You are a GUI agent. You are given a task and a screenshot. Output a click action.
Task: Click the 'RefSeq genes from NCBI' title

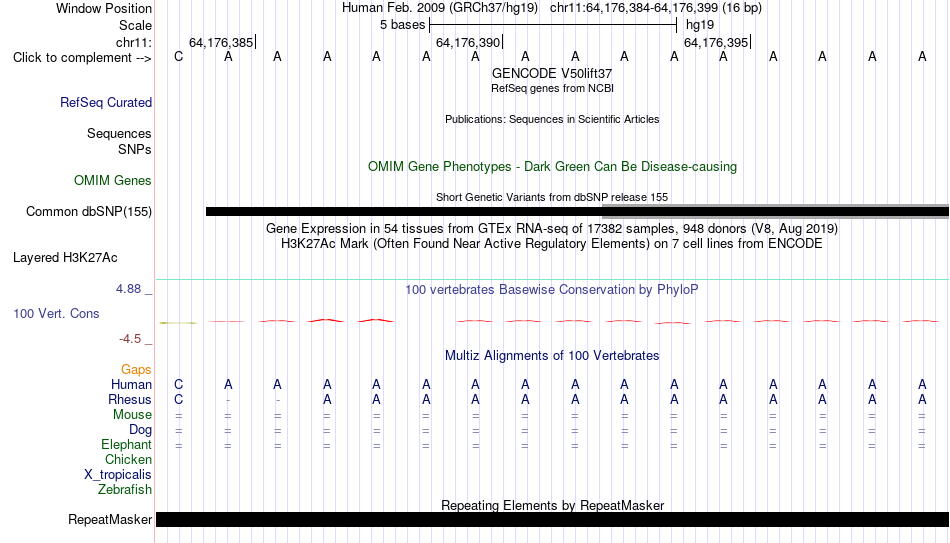point(552,88)
